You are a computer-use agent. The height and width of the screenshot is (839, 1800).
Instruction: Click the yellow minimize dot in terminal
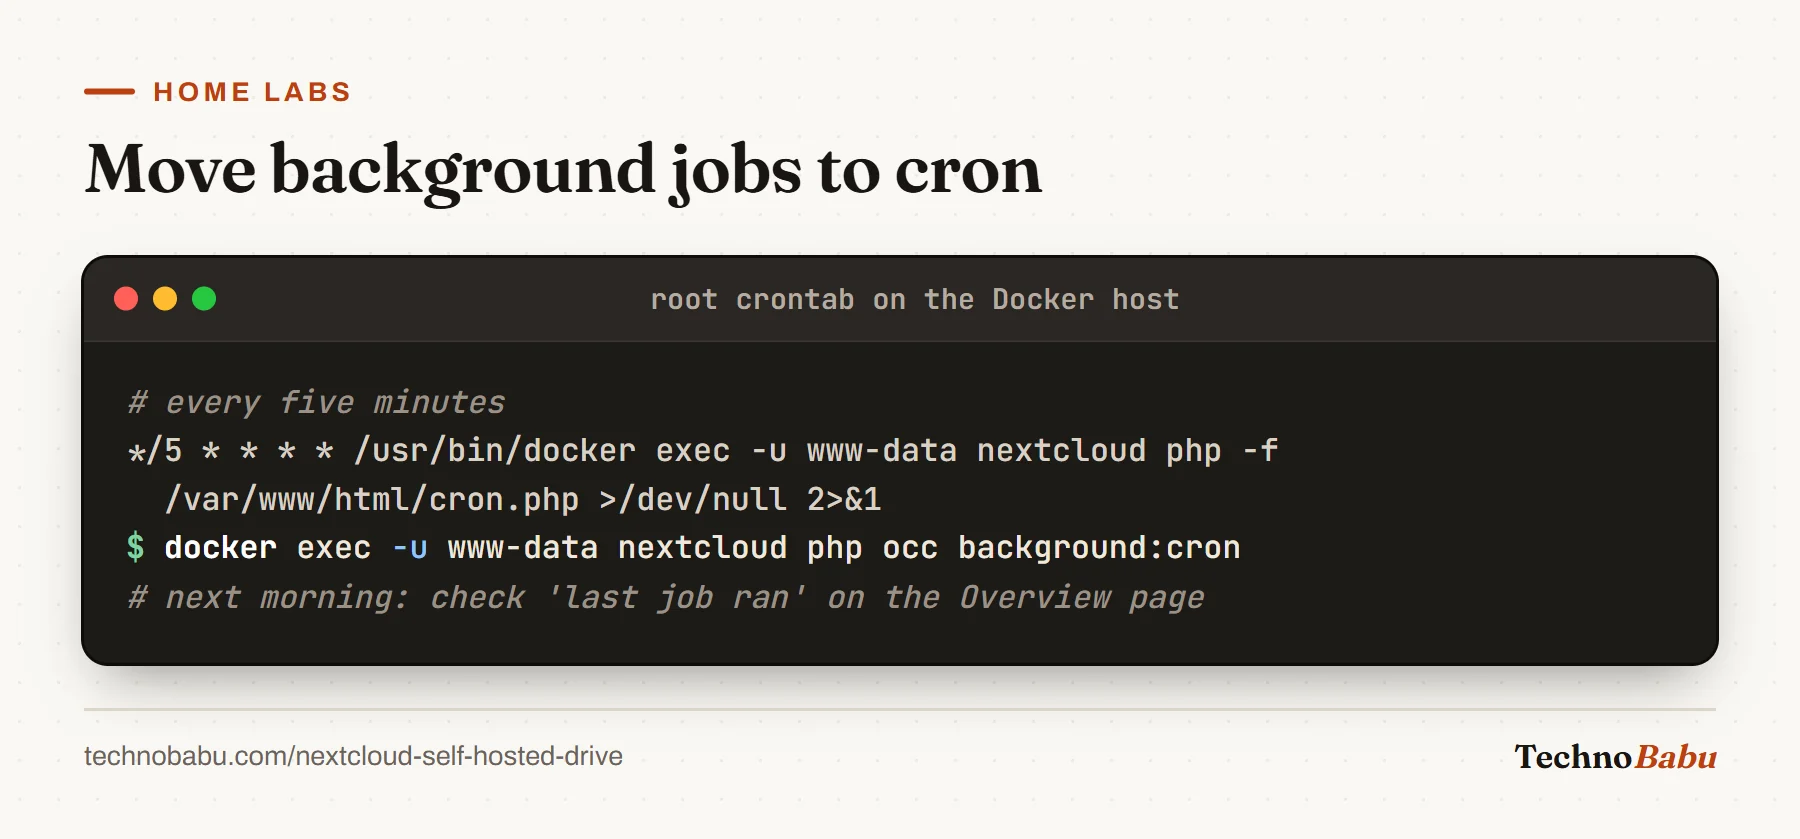pyautogui.click(x=165, y=299)
